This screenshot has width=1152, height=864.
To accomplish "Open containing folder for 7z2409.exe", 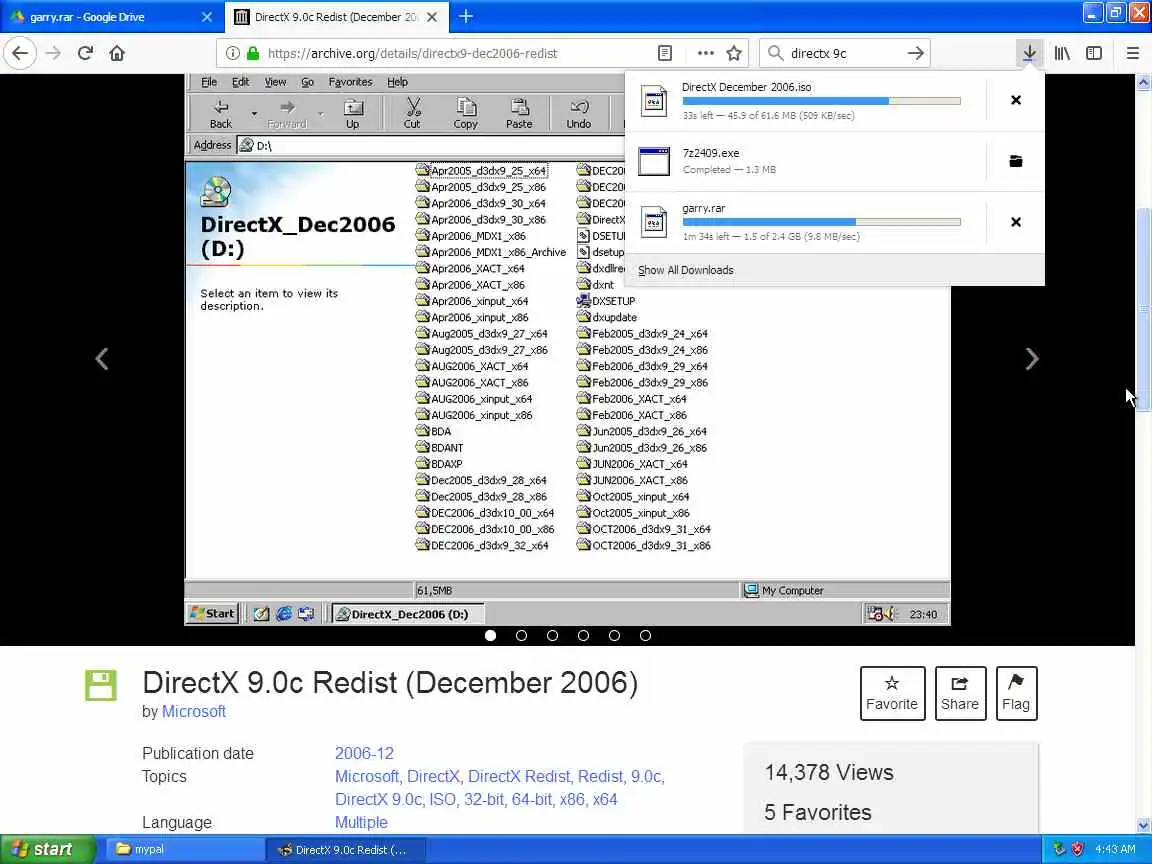I will click(1015, 161).
